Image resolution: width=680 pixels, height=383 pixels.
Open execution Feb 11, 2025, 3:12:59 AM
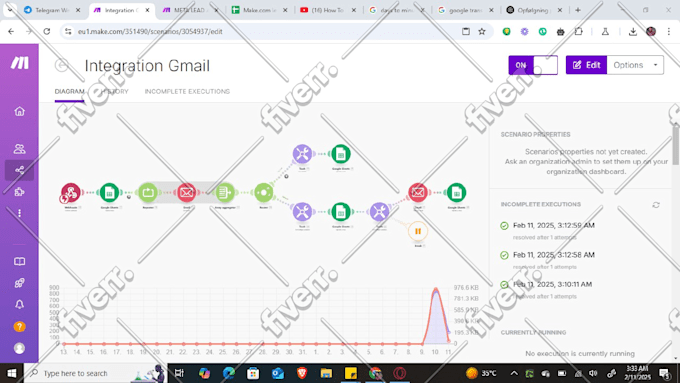554,225
